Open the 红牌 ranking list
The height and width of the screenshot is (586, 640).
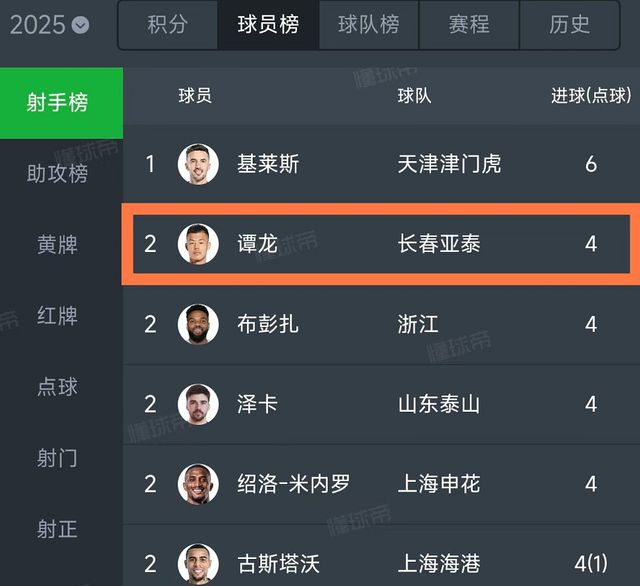tap(57, 315)
